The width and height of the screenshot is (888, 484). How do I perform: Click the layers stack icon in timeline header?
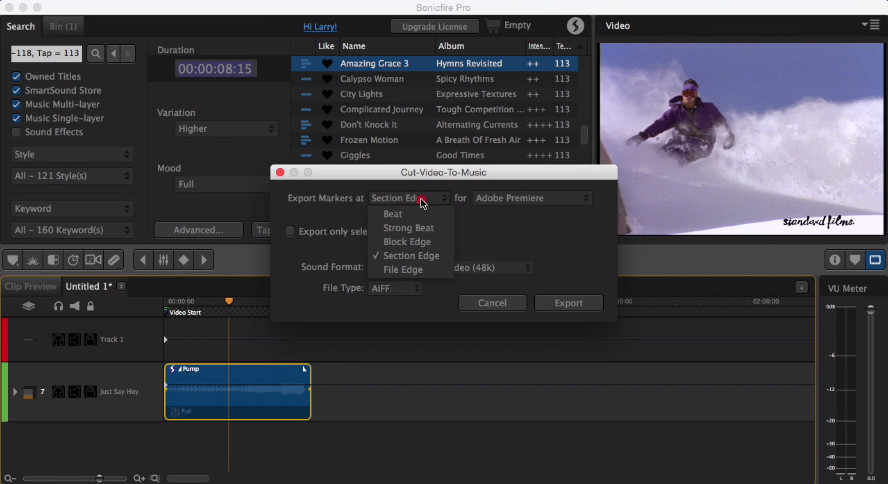coord(28,306)
